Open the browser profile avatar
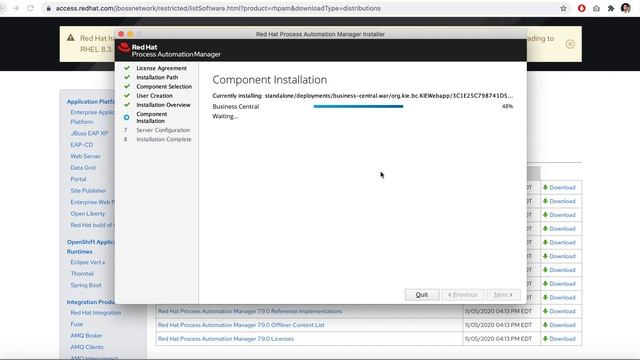 coord(625,8)
